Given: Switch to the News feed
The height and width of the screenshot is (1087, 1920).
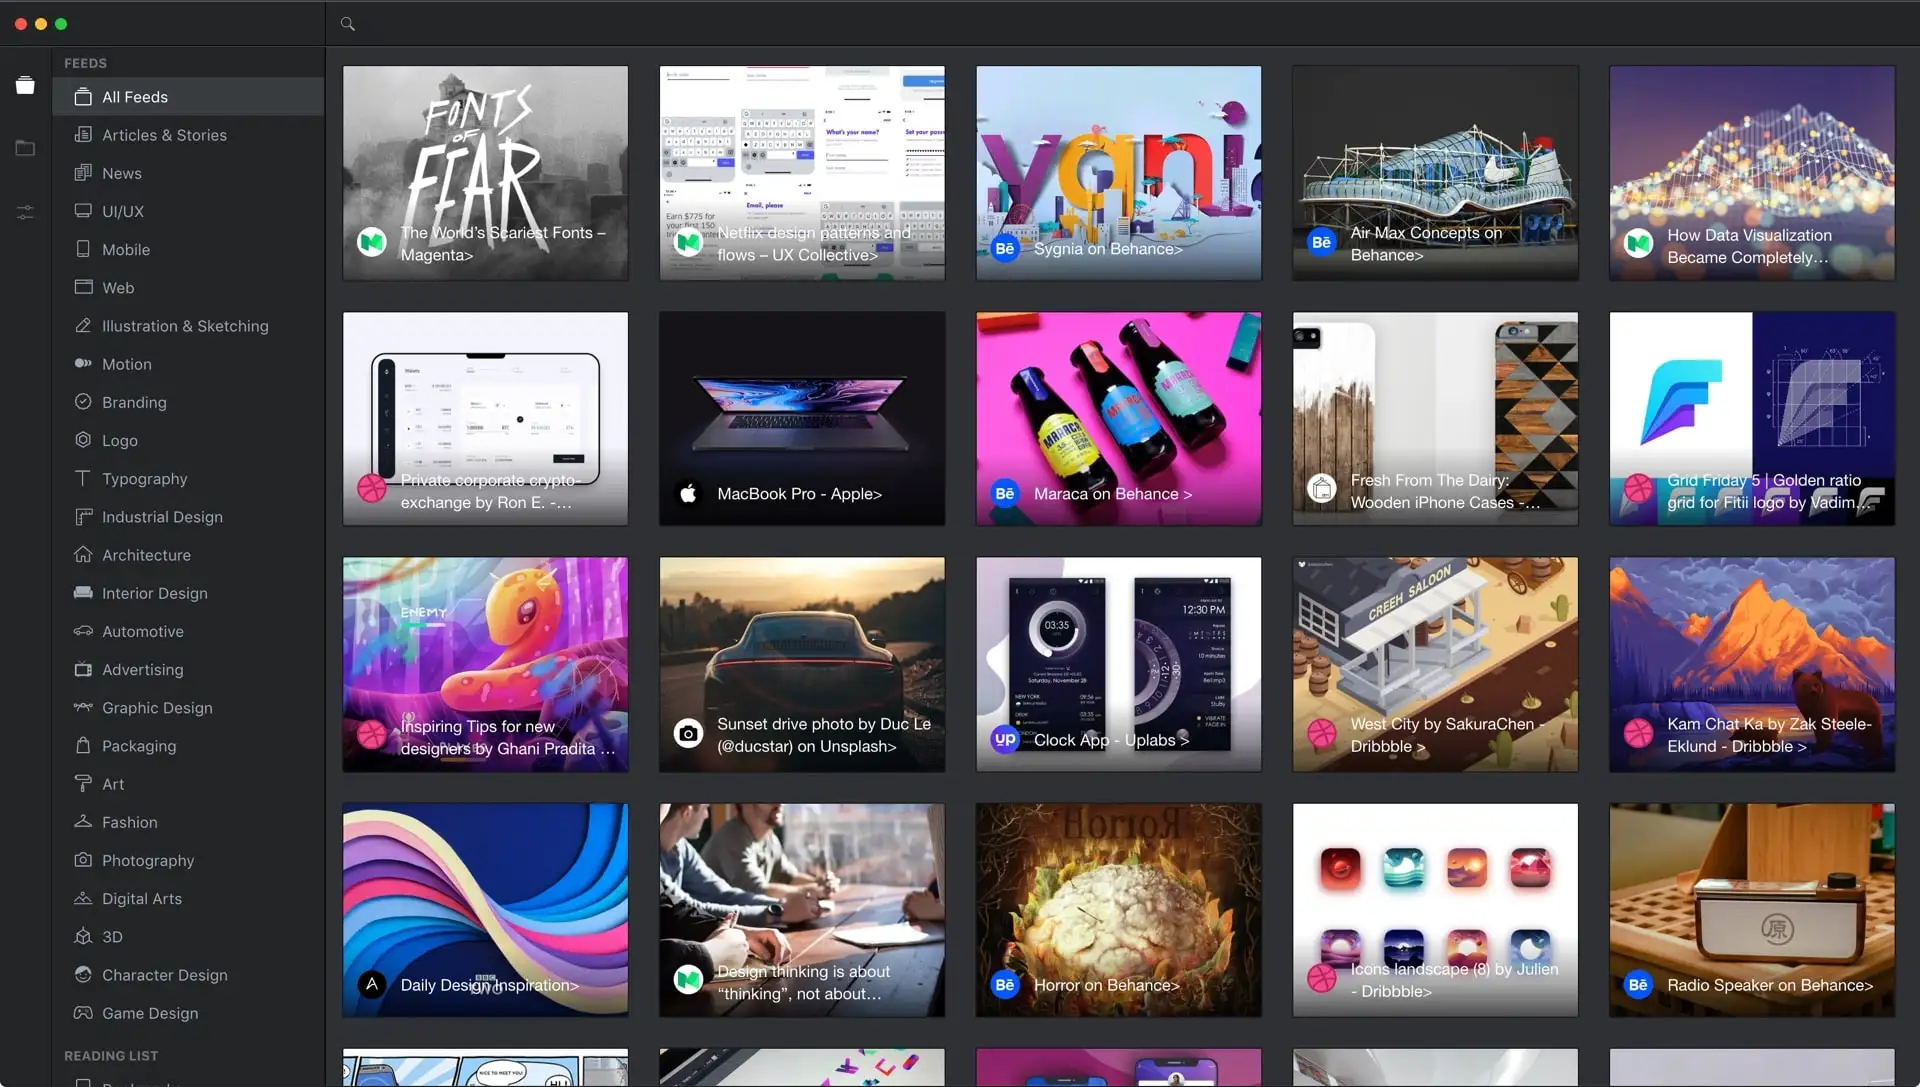Looking at the screenshot, I should pos(121,173).
